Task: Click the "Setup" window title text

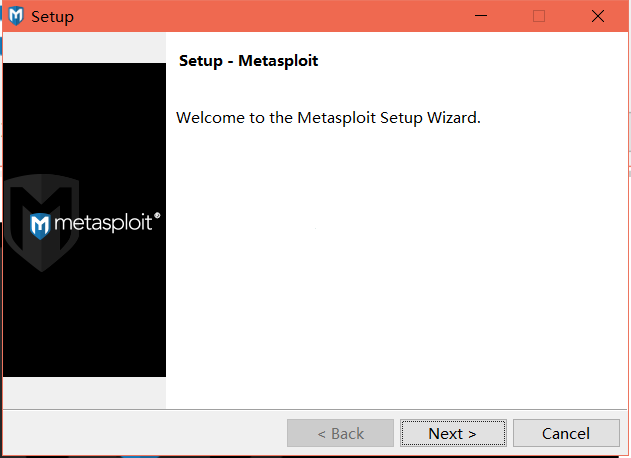Action: [x=53, y=17]
